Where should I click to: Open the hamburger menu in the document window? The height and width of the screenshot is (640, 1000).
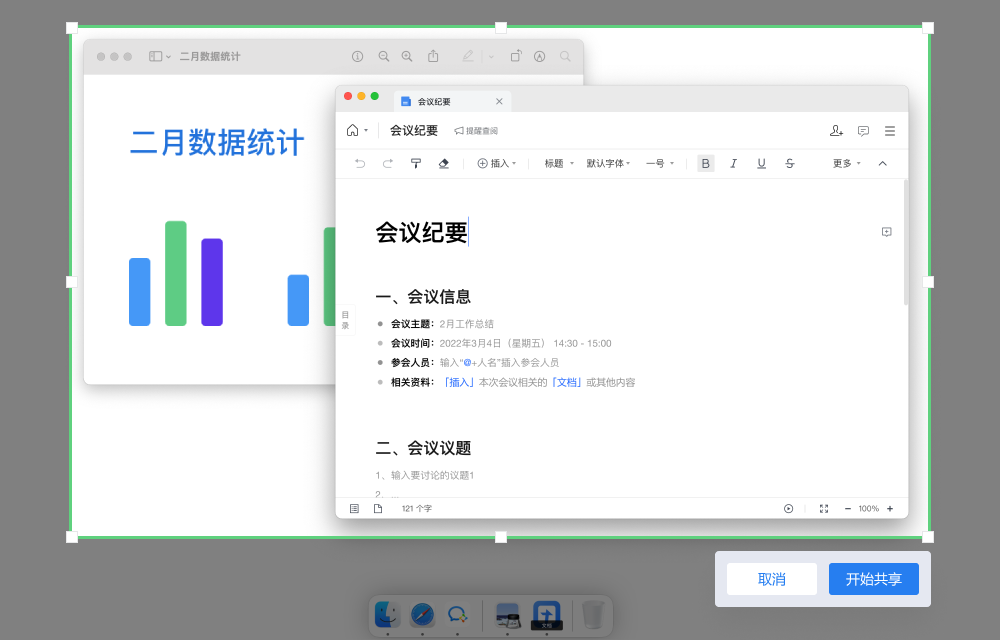[890, 131]
